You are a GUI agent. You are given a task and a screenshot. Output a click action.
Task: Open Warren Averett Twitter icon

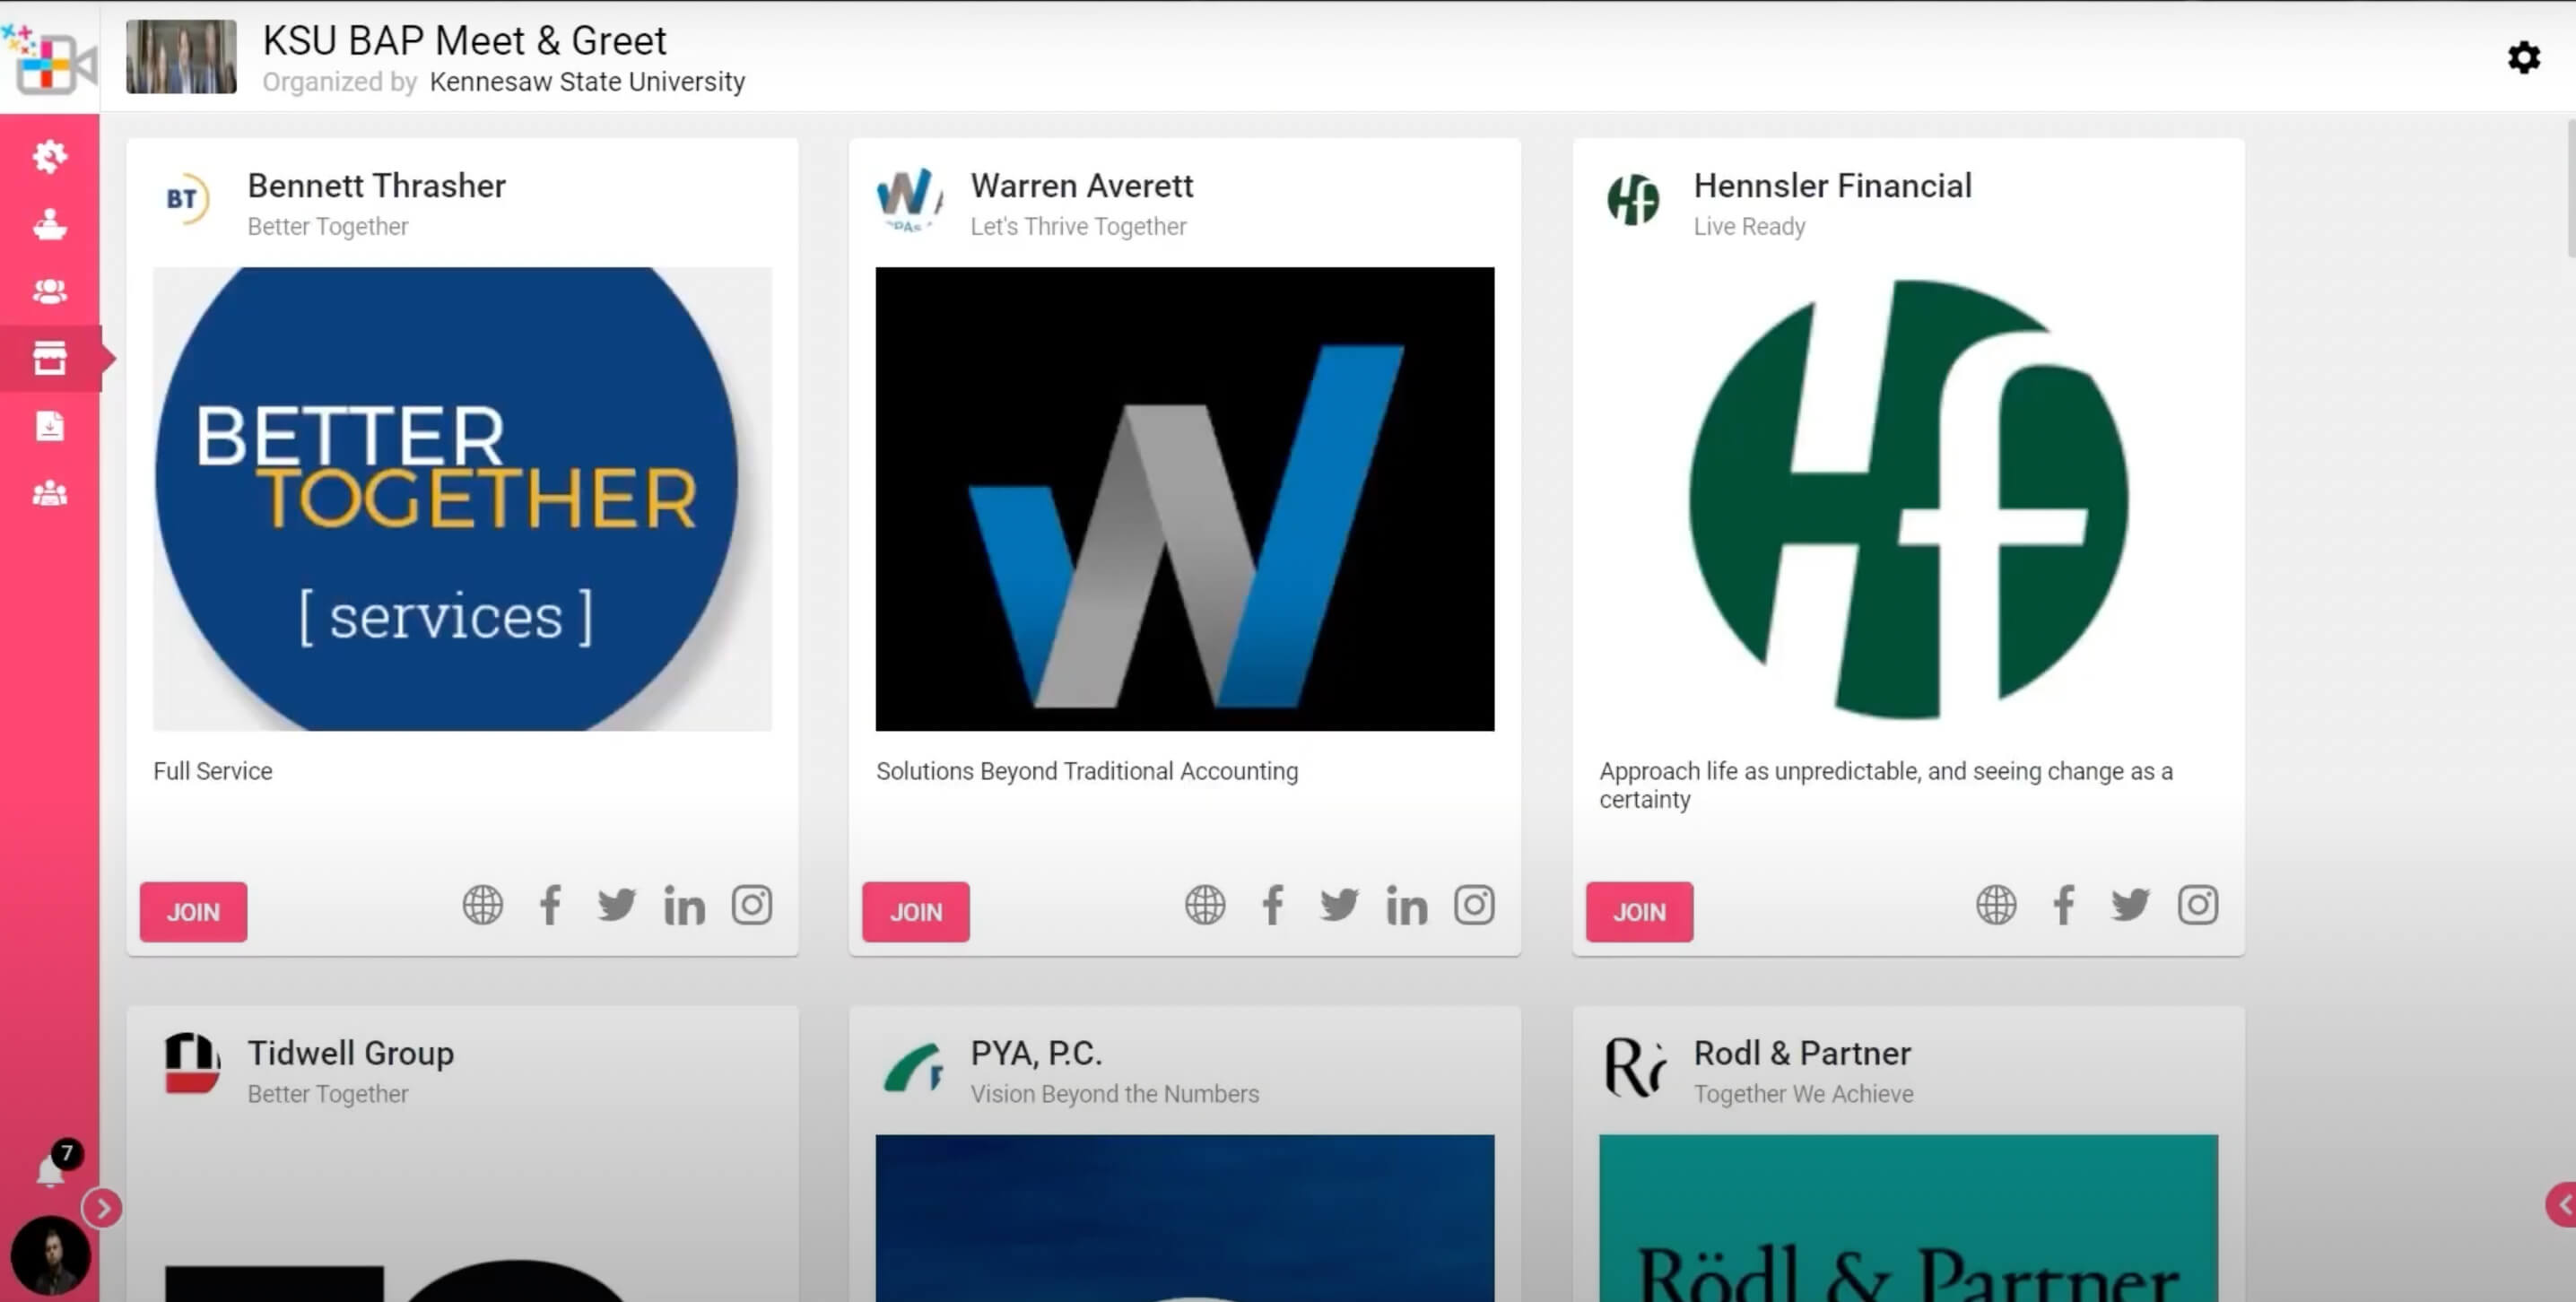tap(1340, 905)
